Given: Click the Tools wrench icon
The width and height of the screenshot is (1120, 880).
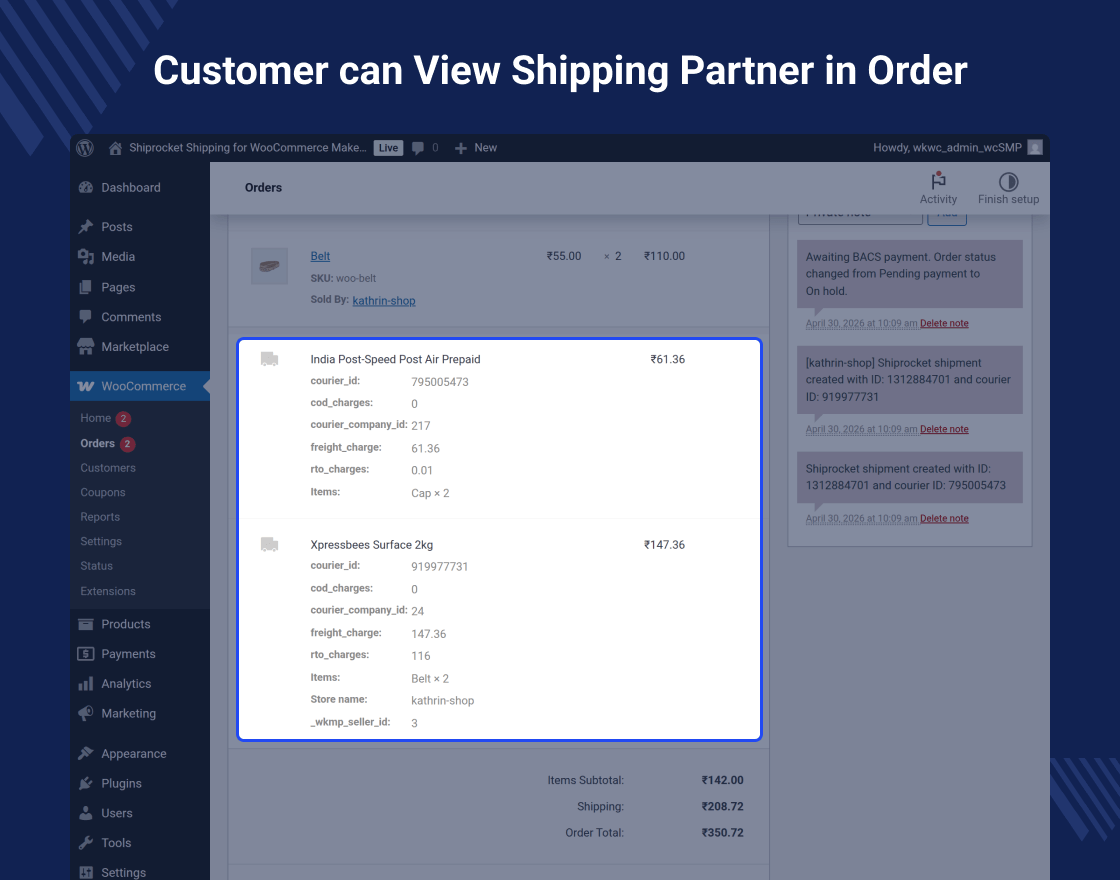Looking at the screenshot, I should coord(86,843).
